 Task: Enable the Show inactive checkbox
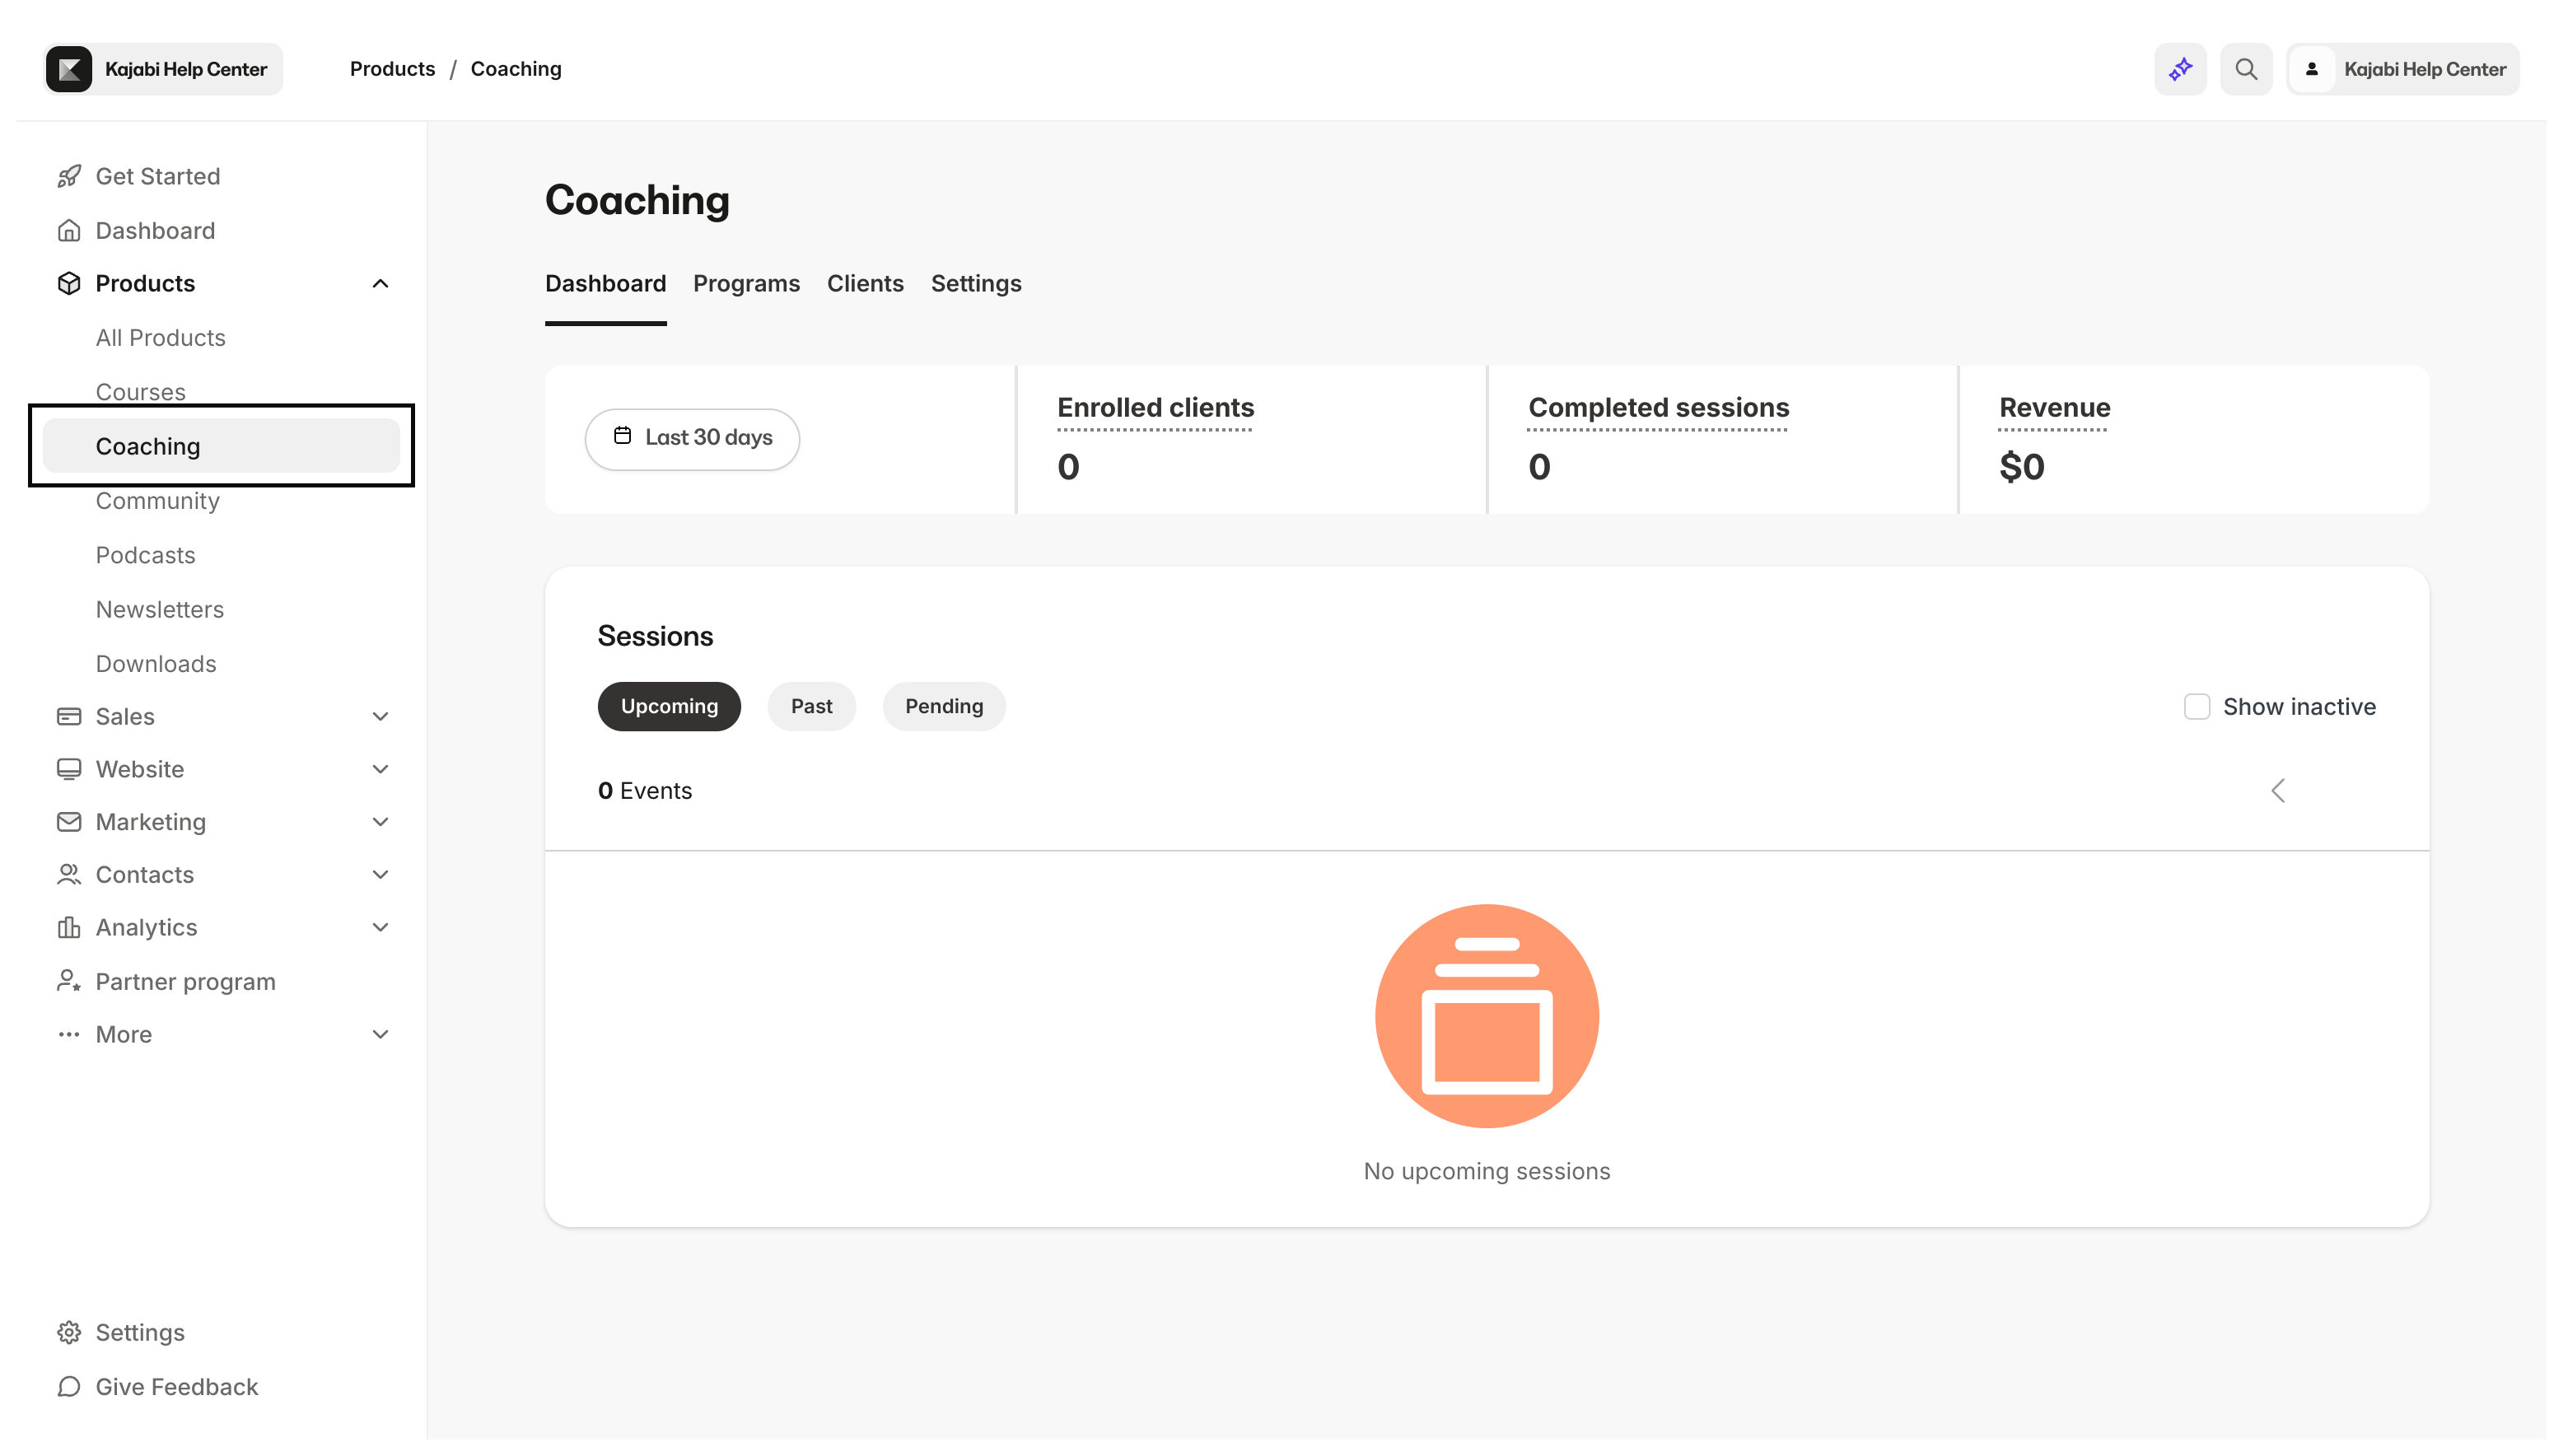click(2197, 706)
